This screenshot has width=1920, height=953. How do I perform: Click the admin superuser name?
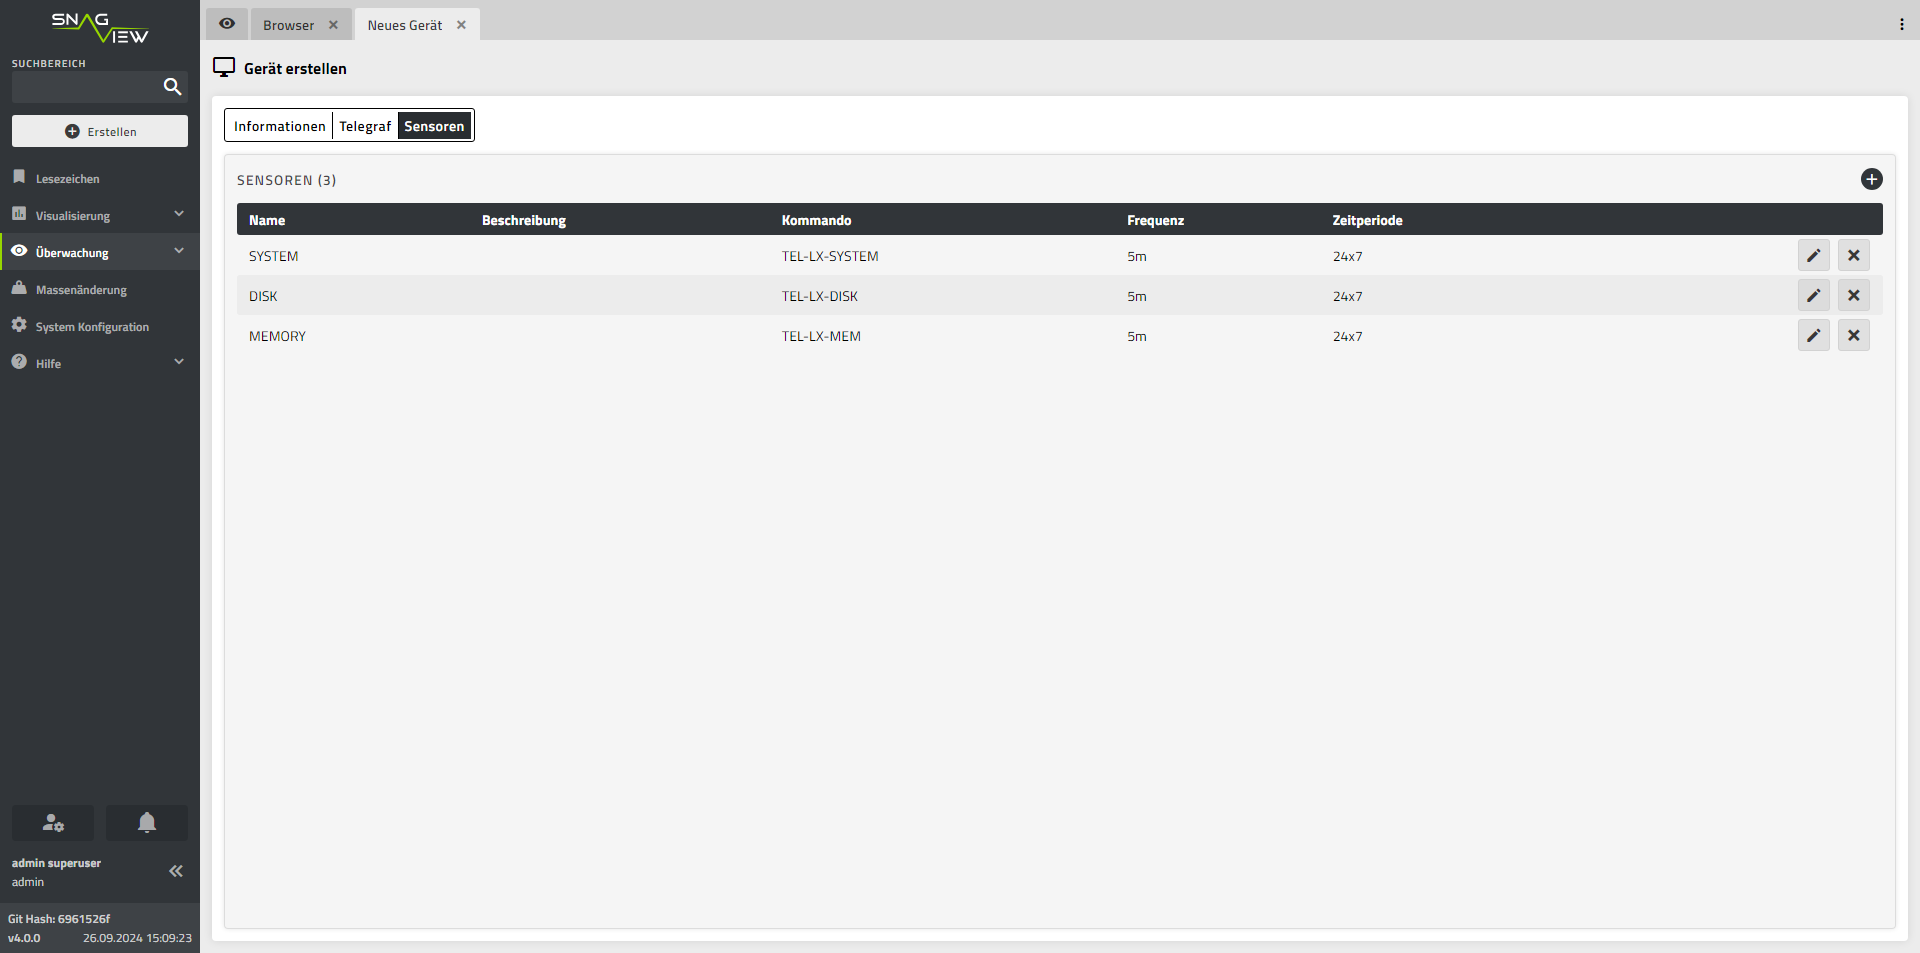click(56, 863)
